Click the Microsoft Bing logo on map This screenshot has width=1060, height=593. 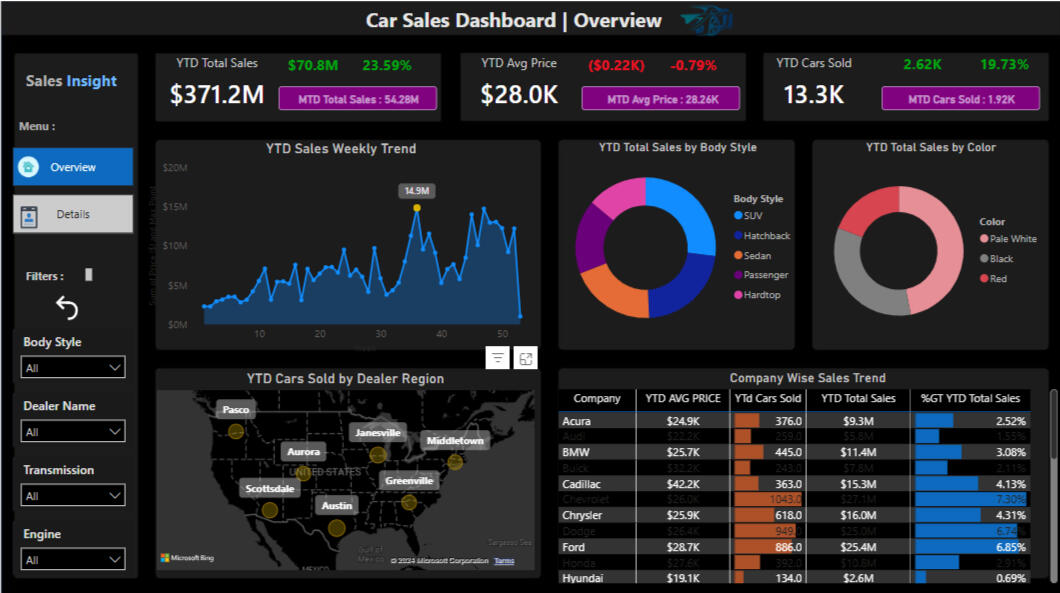click(187, 558)
